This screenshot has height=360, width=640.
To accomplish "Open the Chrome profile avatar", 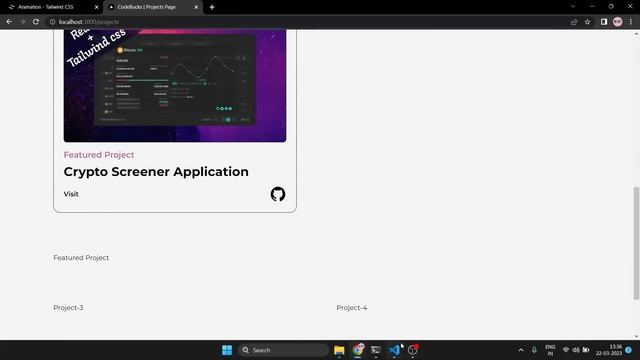I will tap(618, 22).
